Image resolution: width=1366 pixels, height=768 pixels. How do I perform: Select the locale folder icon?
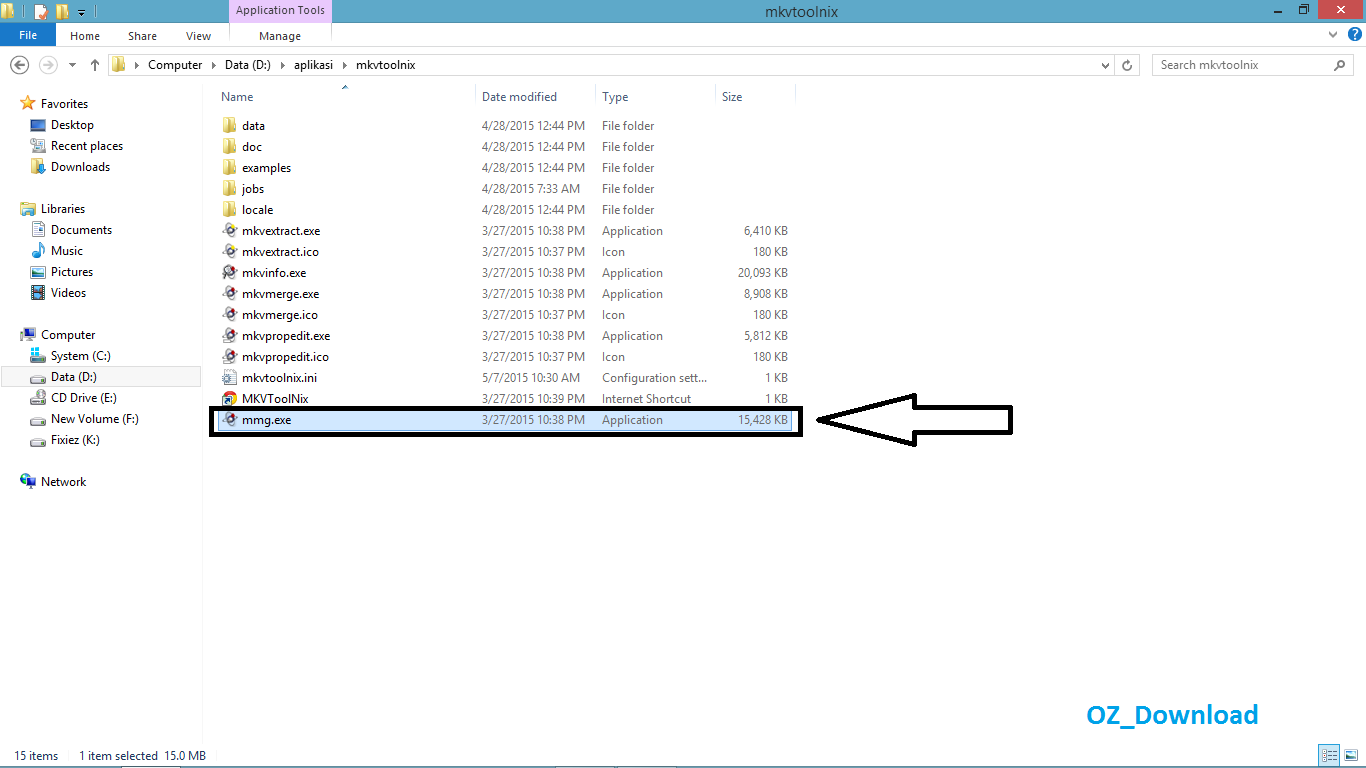(x=230, y=210)
